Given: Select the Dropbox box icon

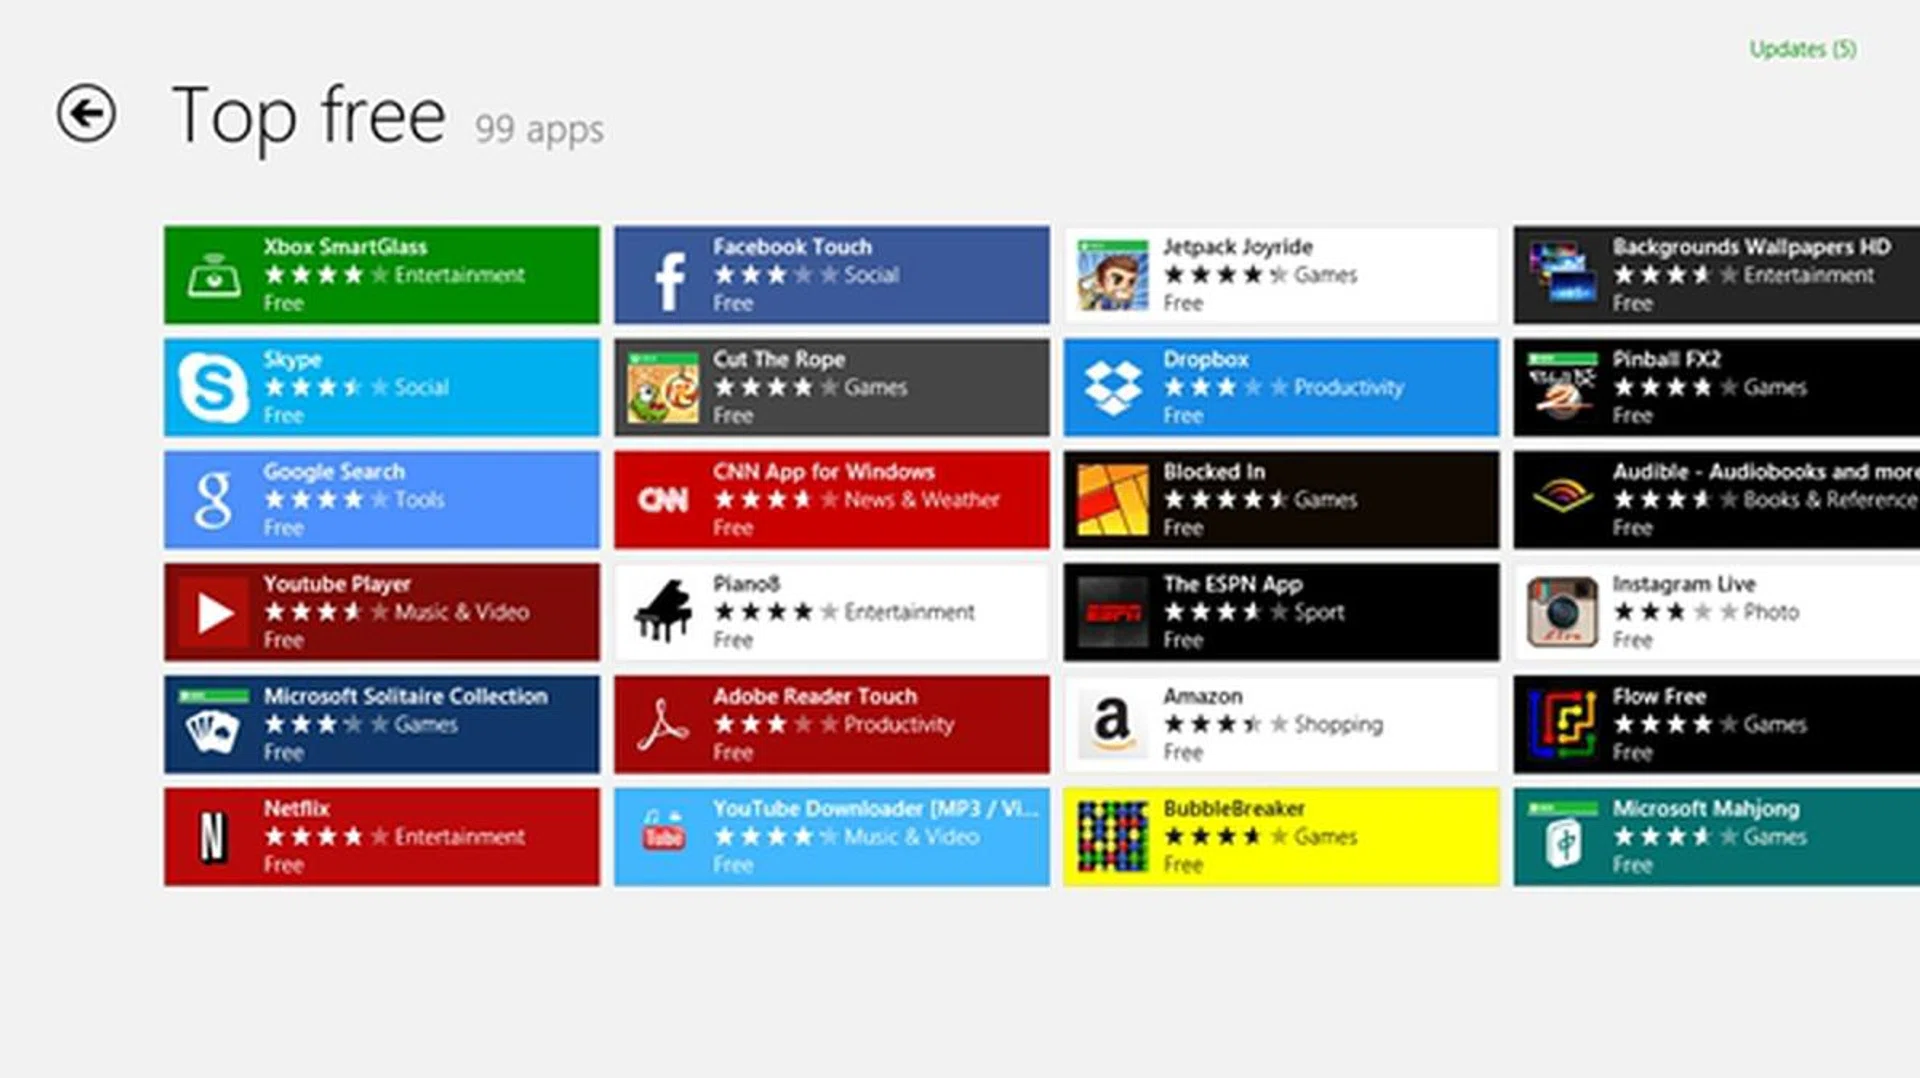Looking at the screenshot, I should point(1113,387).
